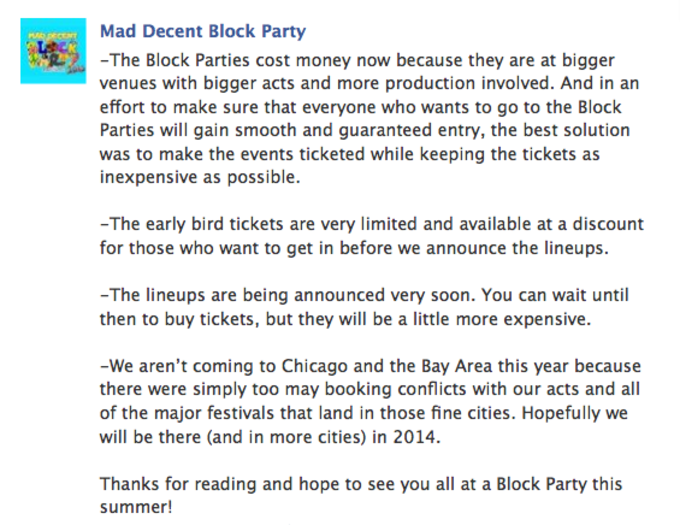The height and width of the screenshot is (525, 680).
Task: Click the word 'Chicago' in the post
Action: click(x=315, y=366)
